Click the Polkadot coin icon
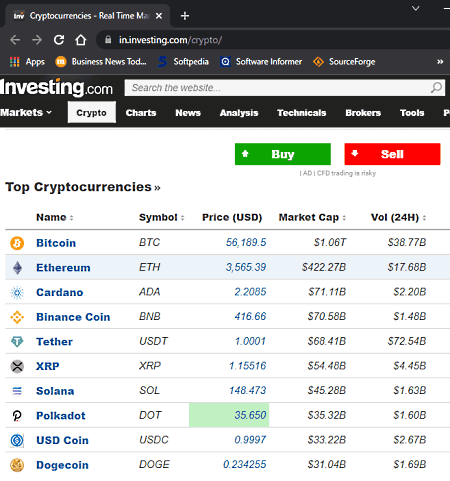This screenshot has height=481, width=450. point(17,416)
